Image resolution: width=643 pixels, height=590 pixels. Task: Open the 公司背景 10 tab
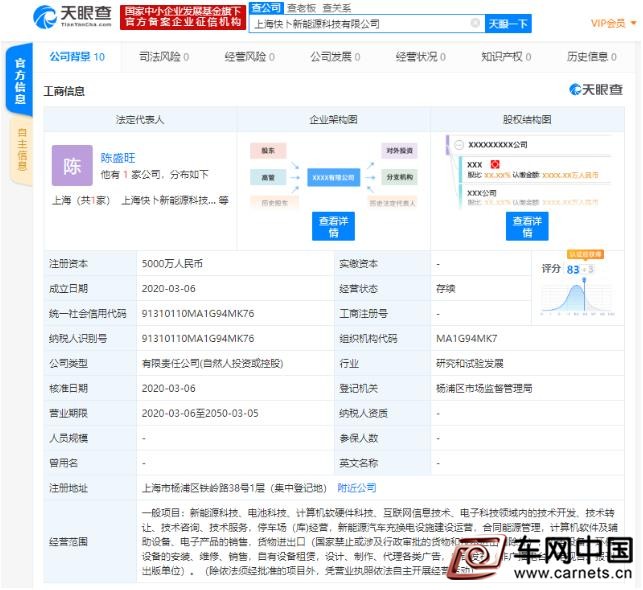pos(77,57)
